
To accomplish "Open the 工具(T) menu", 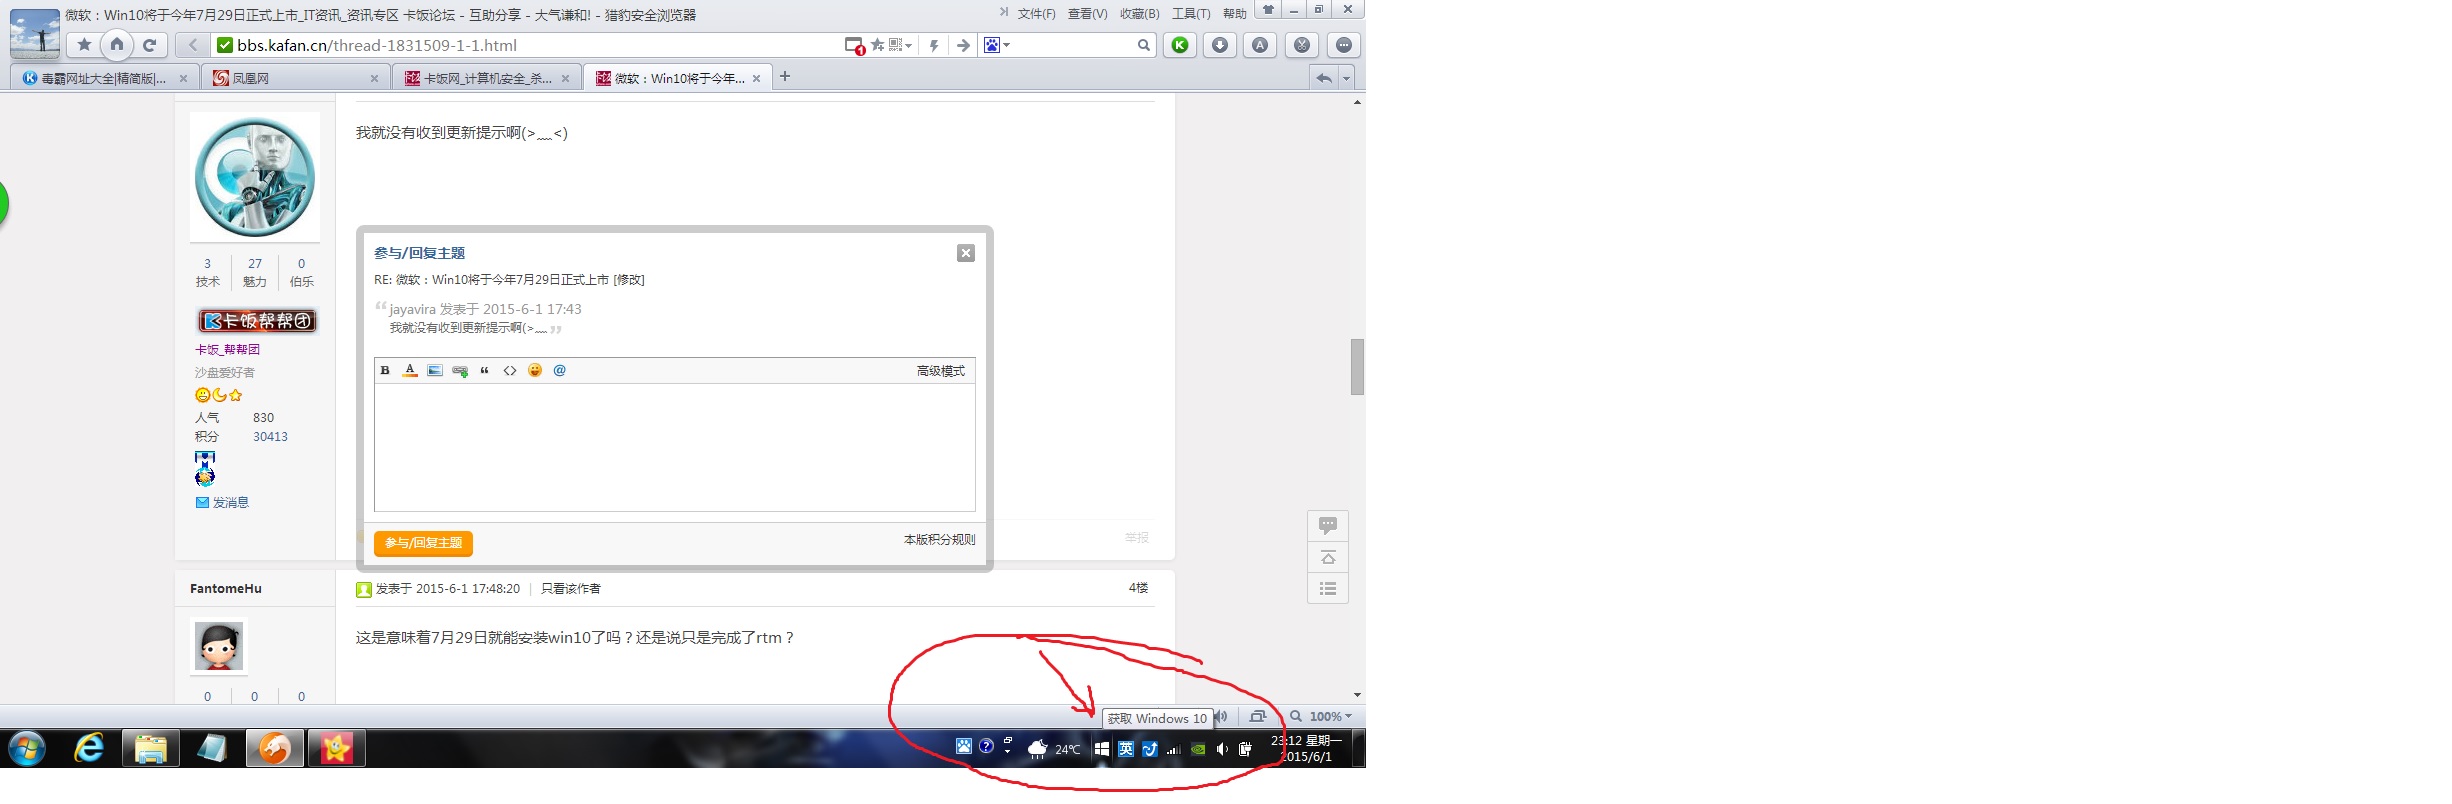I will (x=1191, y=14).
